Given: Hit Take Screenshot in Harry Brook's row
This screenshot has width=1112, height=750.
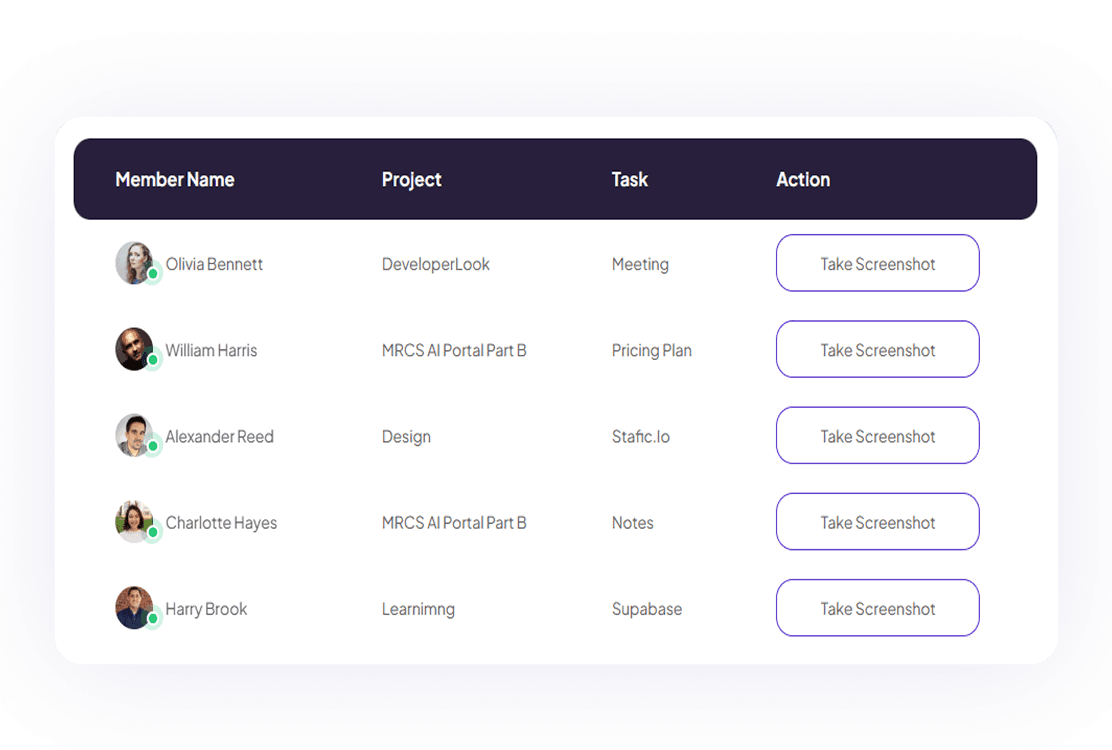Looking at the screenshot, I should (877, 608).
